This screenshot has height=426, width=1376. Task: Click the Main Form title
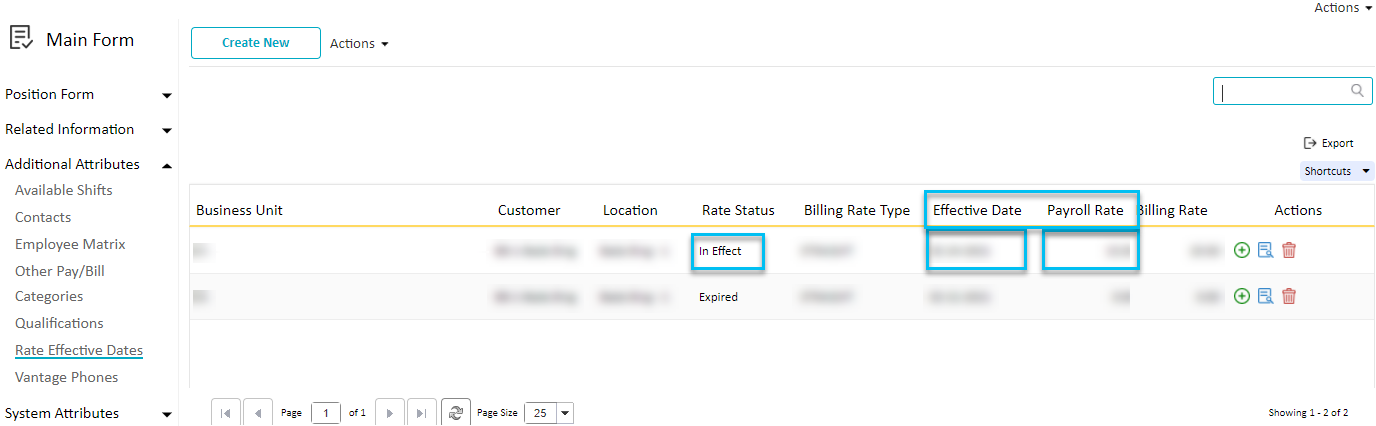click(90, 40)
